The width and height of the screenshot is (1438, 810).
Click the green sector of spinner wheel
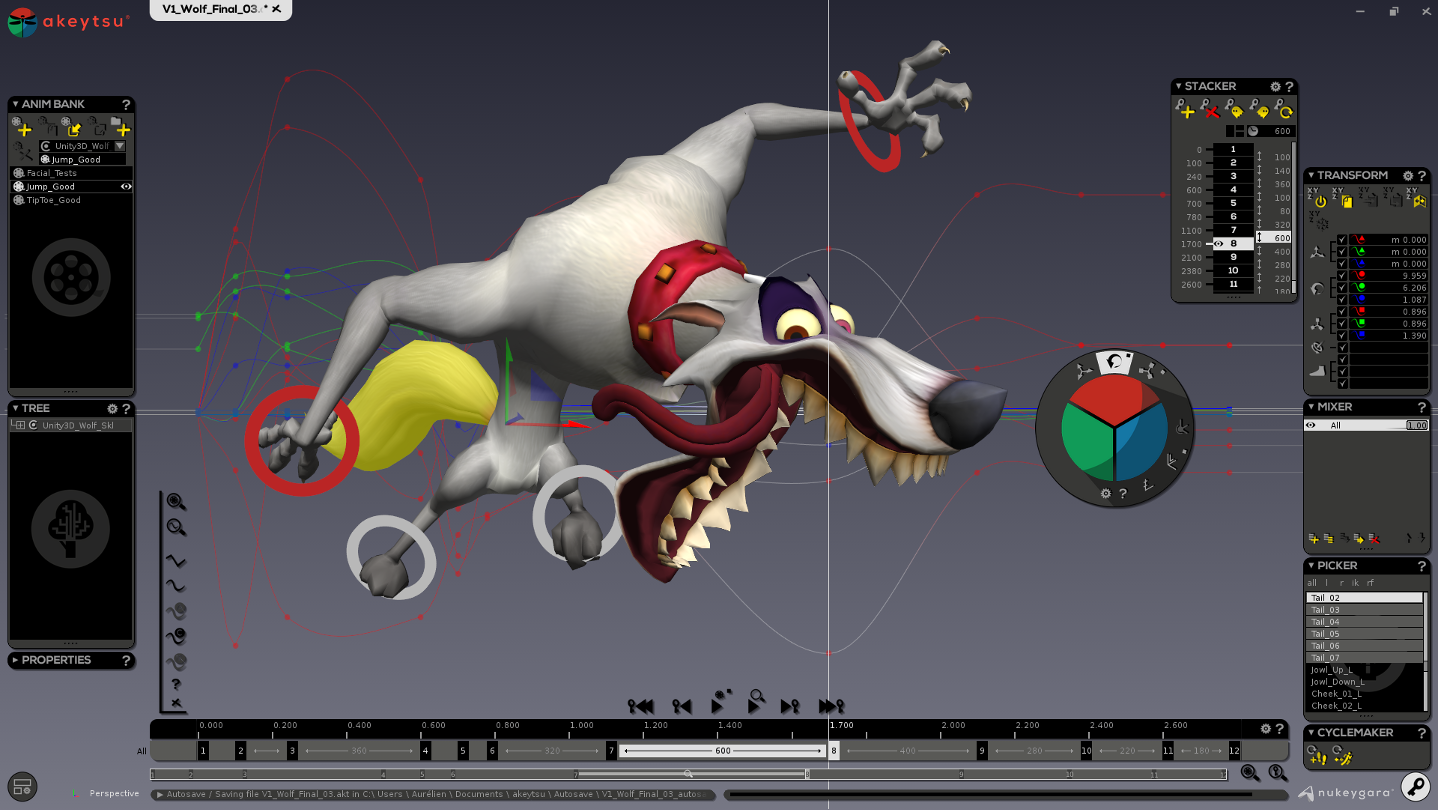(1087, 440)
